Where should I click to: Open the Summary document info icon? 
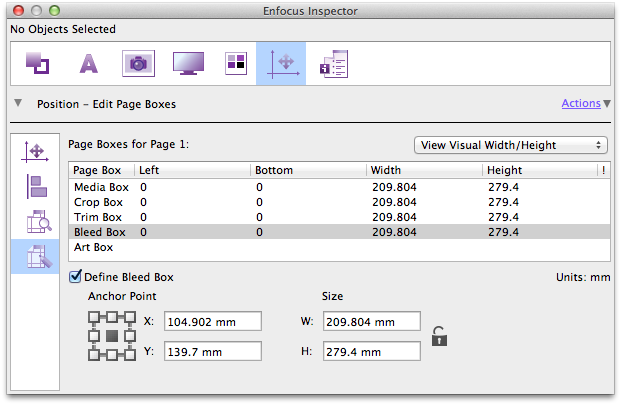(x=334, y=64)
